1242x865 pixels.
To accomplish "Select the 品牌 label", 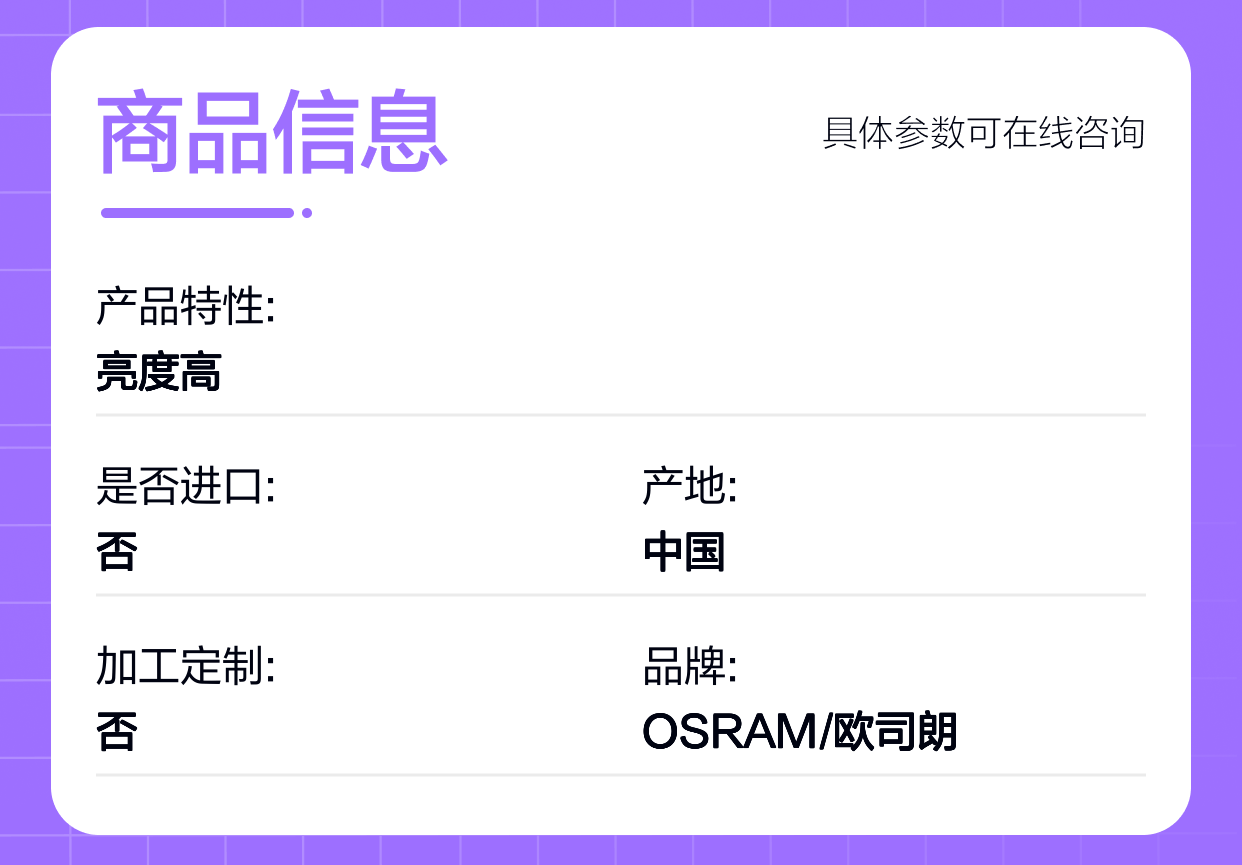I will tap(689, 667).
